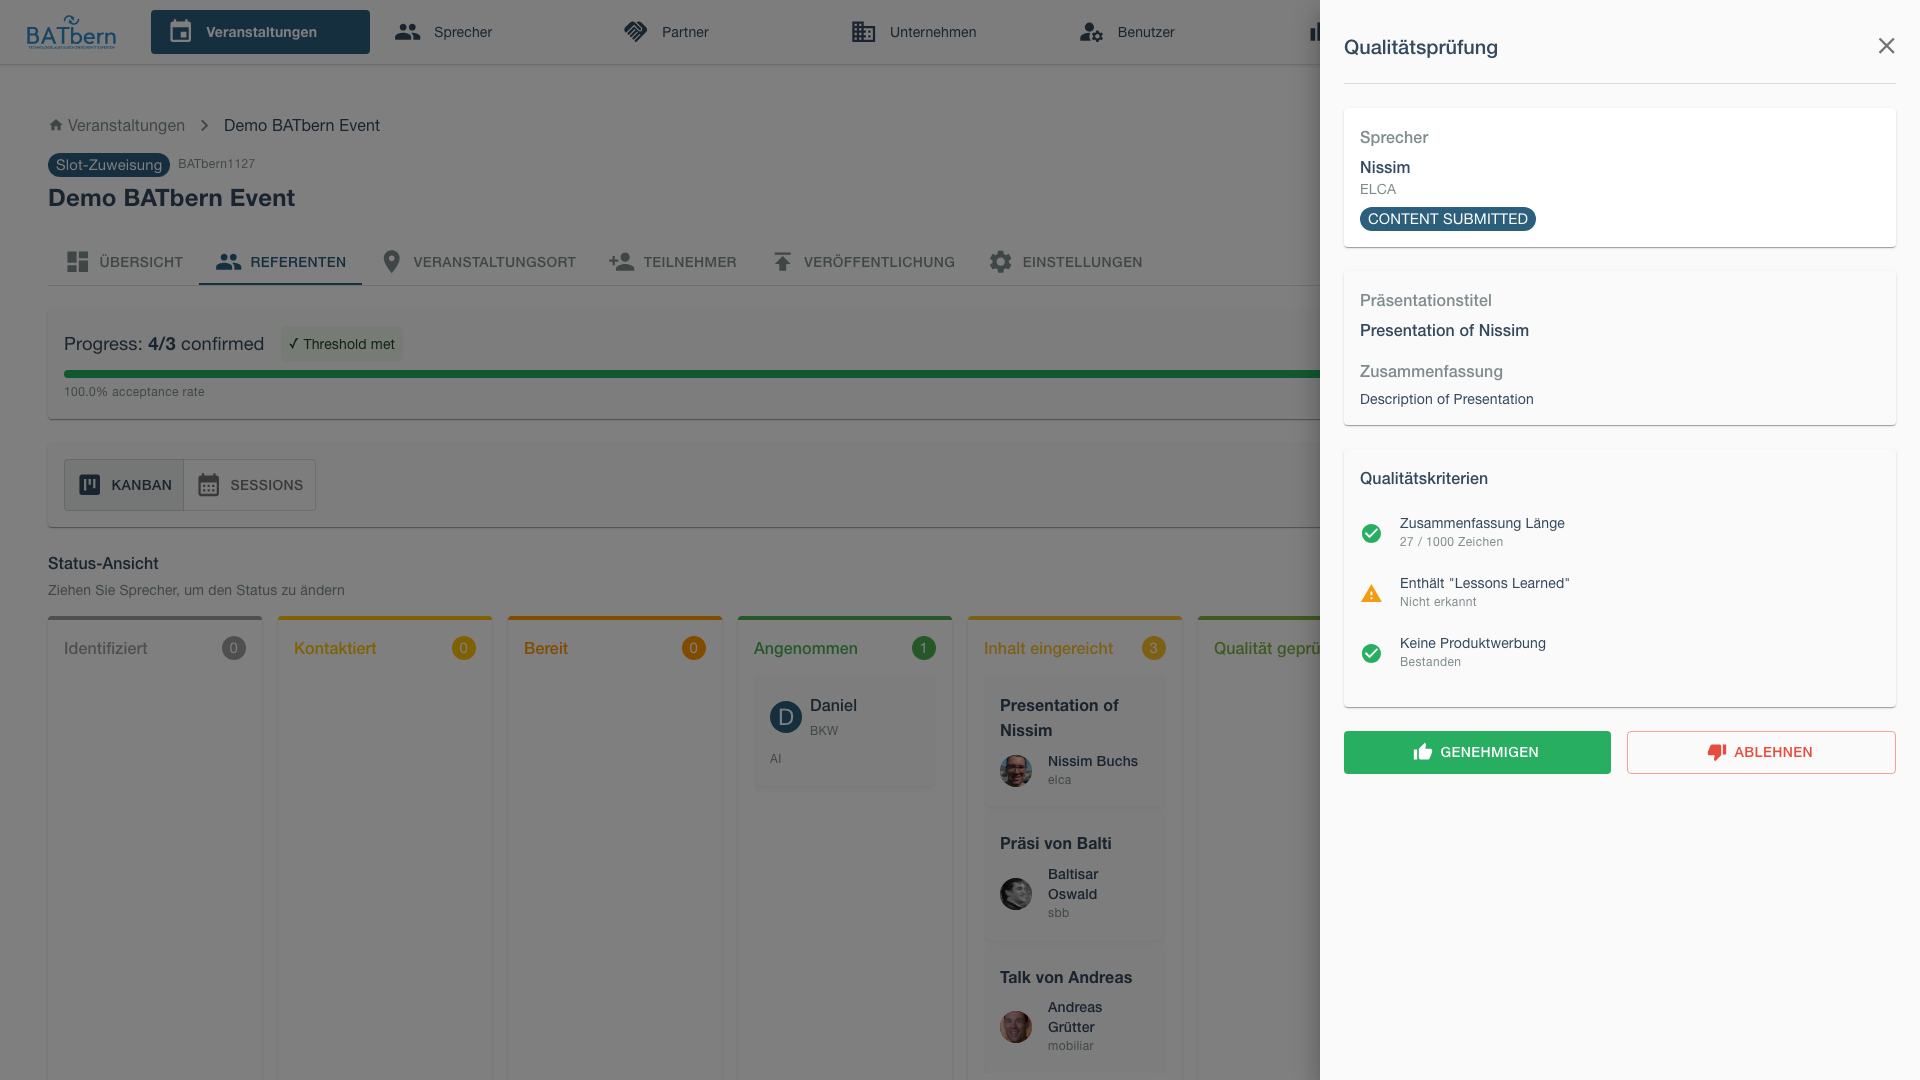Screen dimensions: 1920x1080
Task: Click the Keine Produktwerbung green check icon
Action: [1371, 653]
